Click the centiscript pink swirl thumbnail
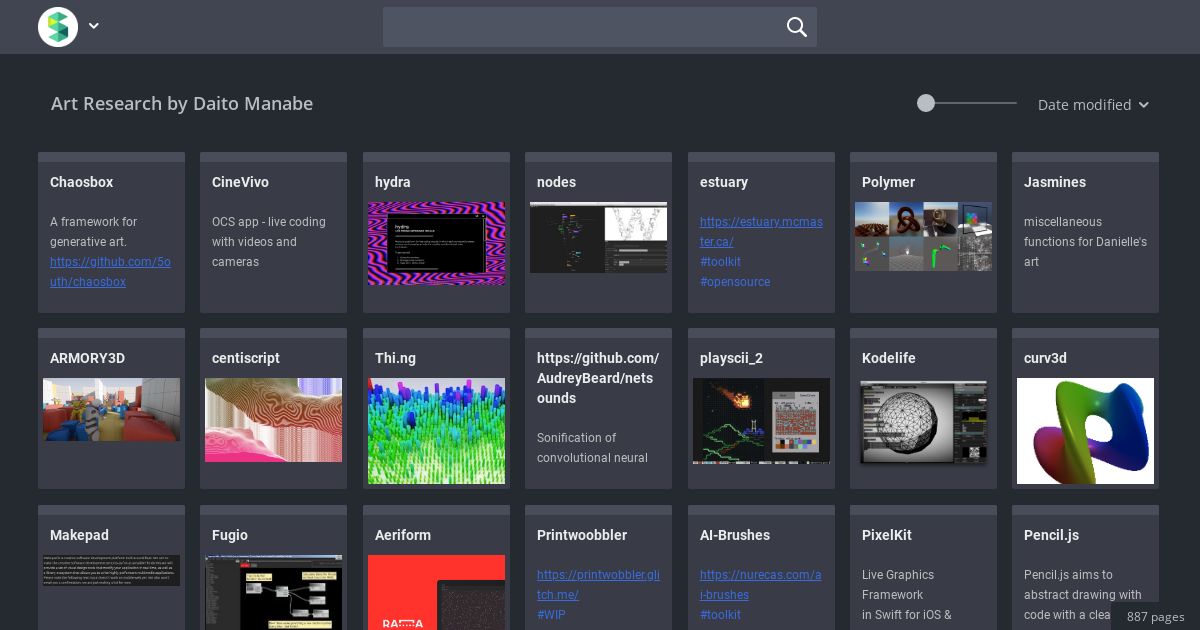Screen dimensions: 1200x630 click(273, 420)
